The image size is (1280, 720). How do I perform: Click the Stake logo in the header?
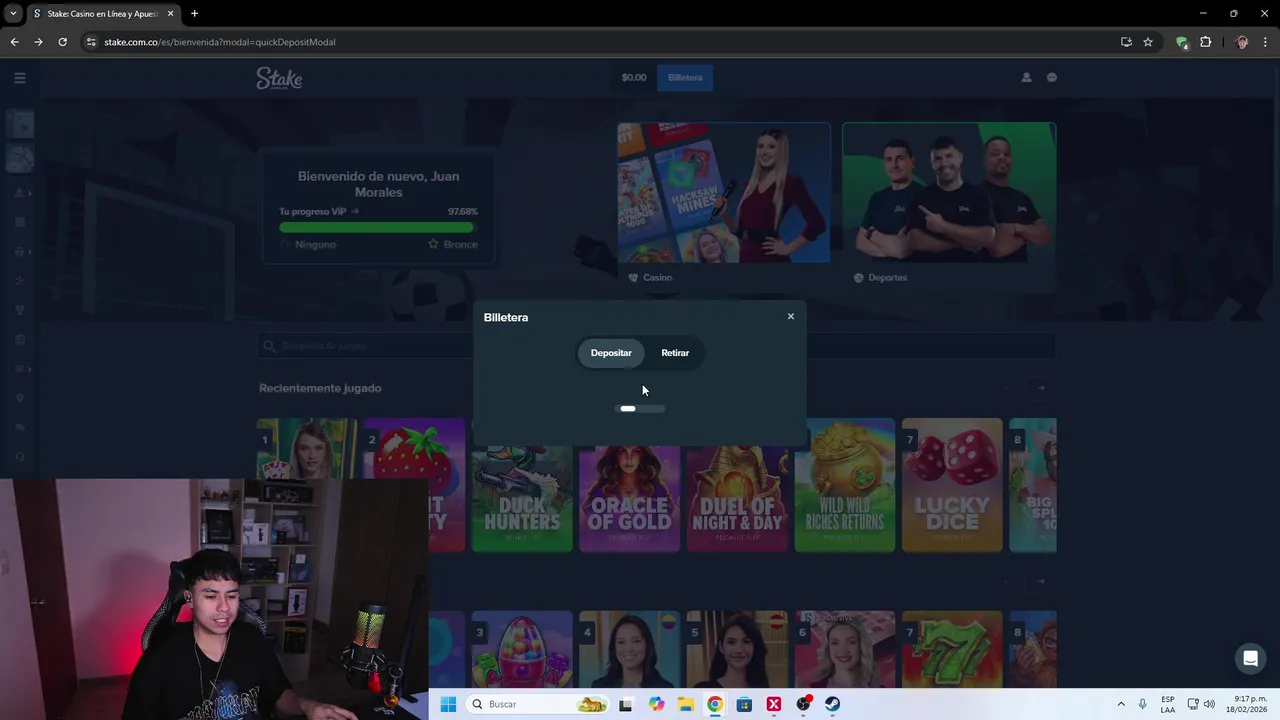(x=279, y=78)
